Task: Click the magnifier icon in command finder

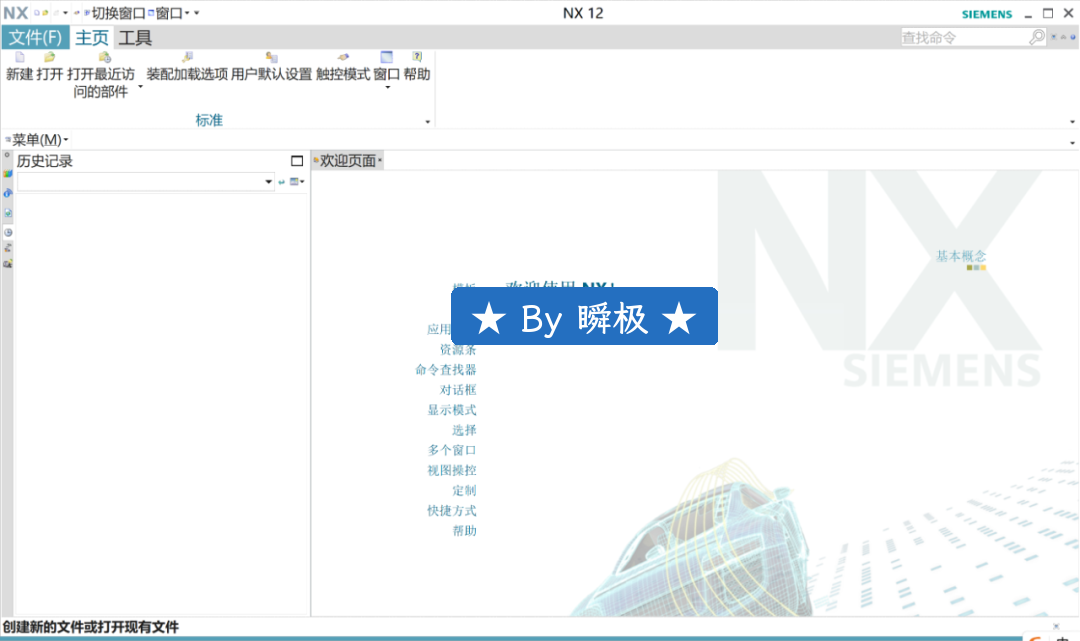Action: (x=1037, y=37)
